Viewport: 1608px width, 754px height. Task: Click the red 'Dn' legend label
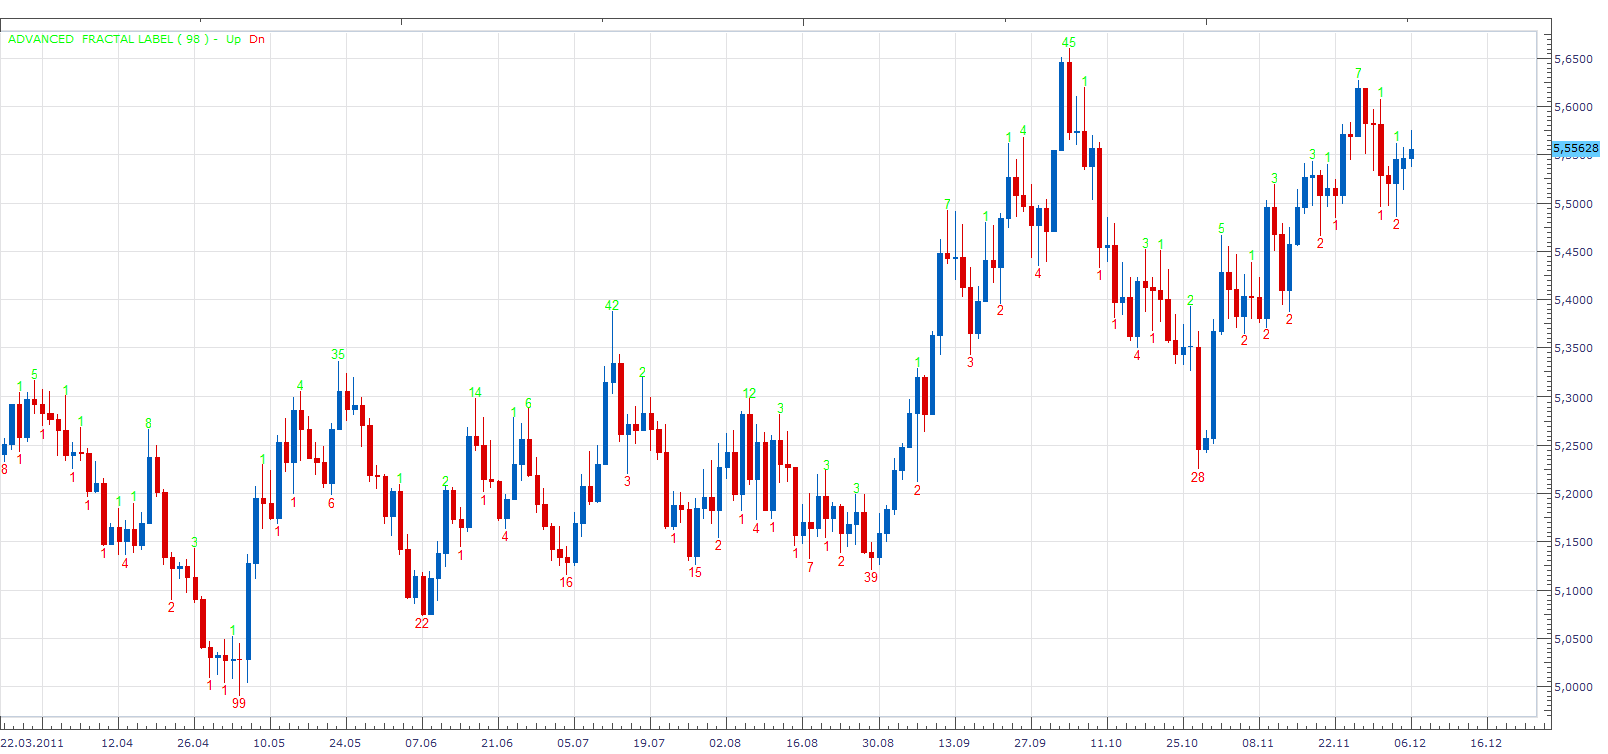257,39
